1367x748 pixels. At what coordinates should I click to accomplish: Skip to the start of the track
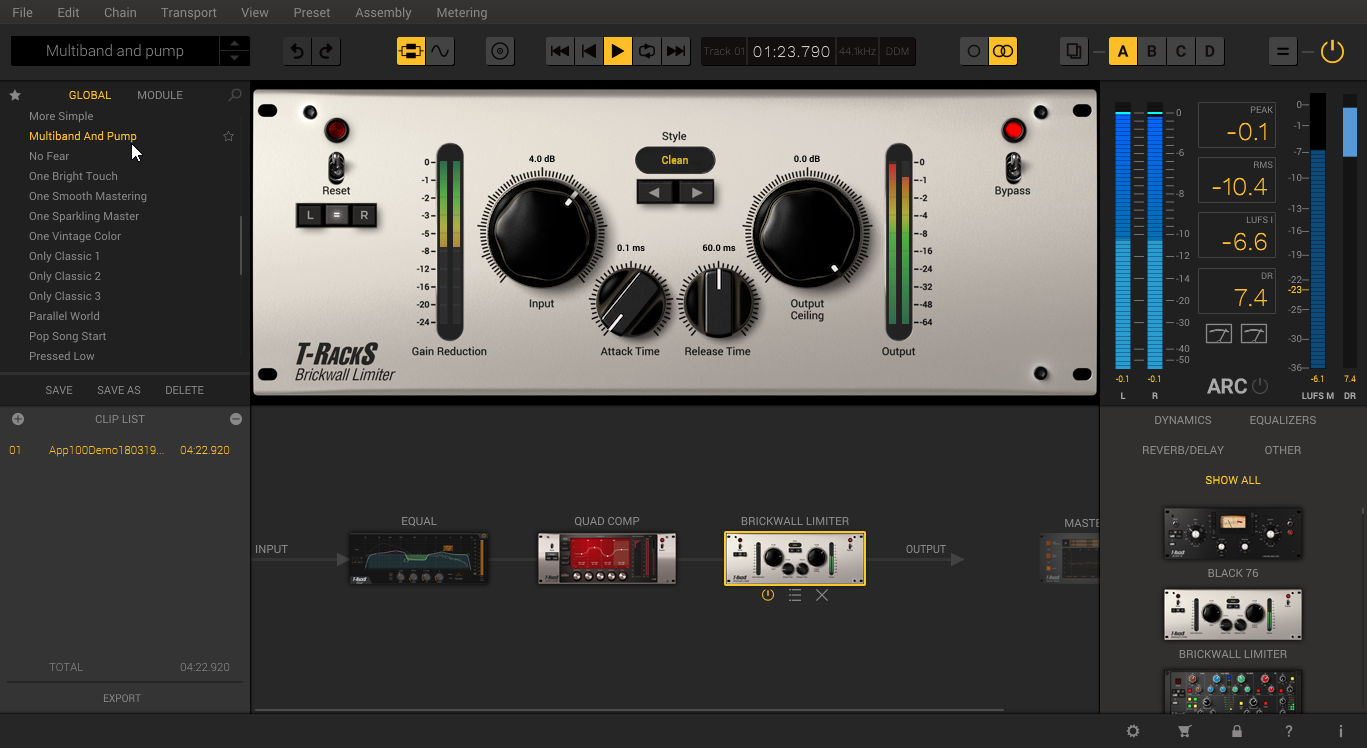tap(560, 51)
